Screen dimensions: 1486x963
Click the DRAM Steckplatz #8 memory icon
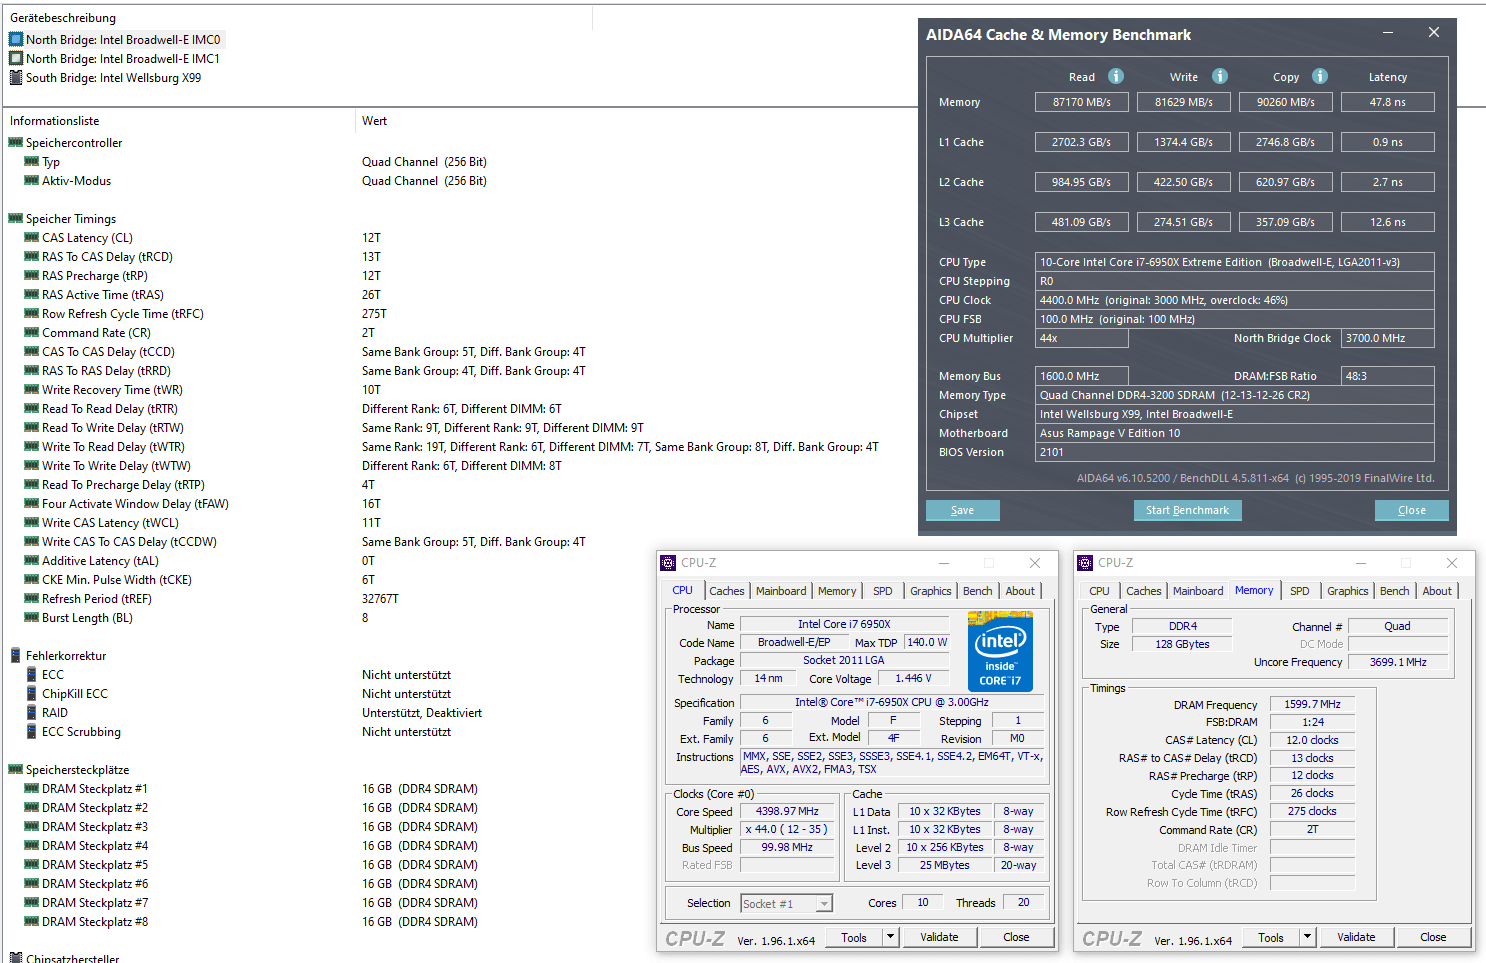tap(32, 921)
